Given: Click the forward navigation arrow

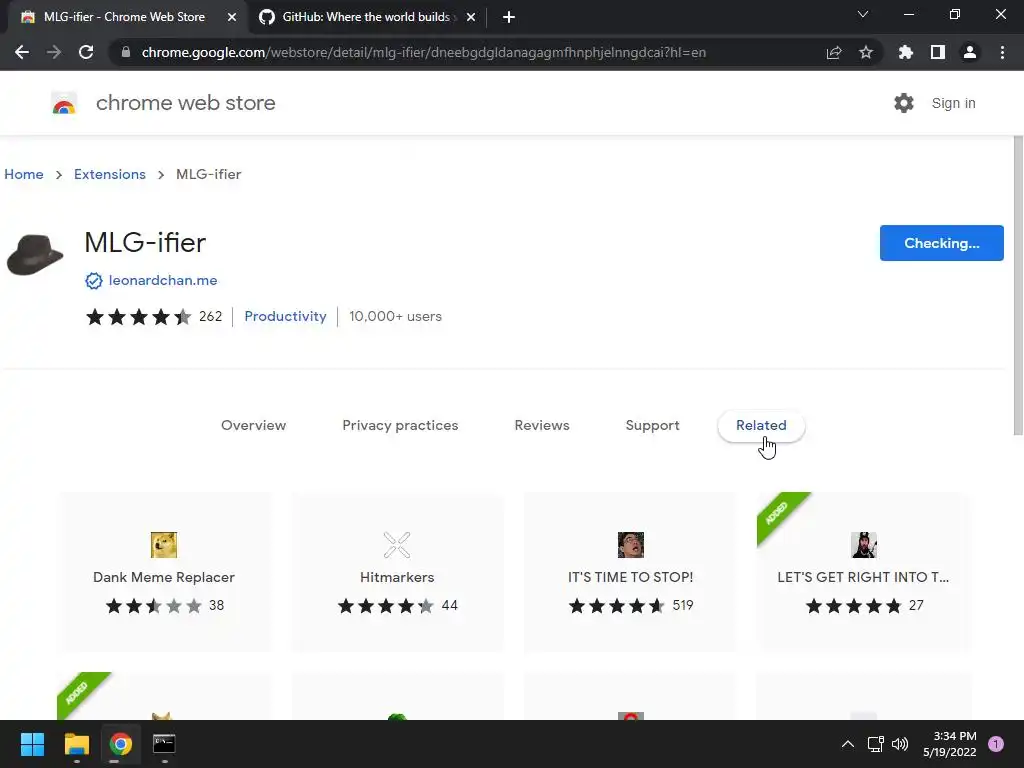Looking at the screenshot, I should (x=54, y=52).
